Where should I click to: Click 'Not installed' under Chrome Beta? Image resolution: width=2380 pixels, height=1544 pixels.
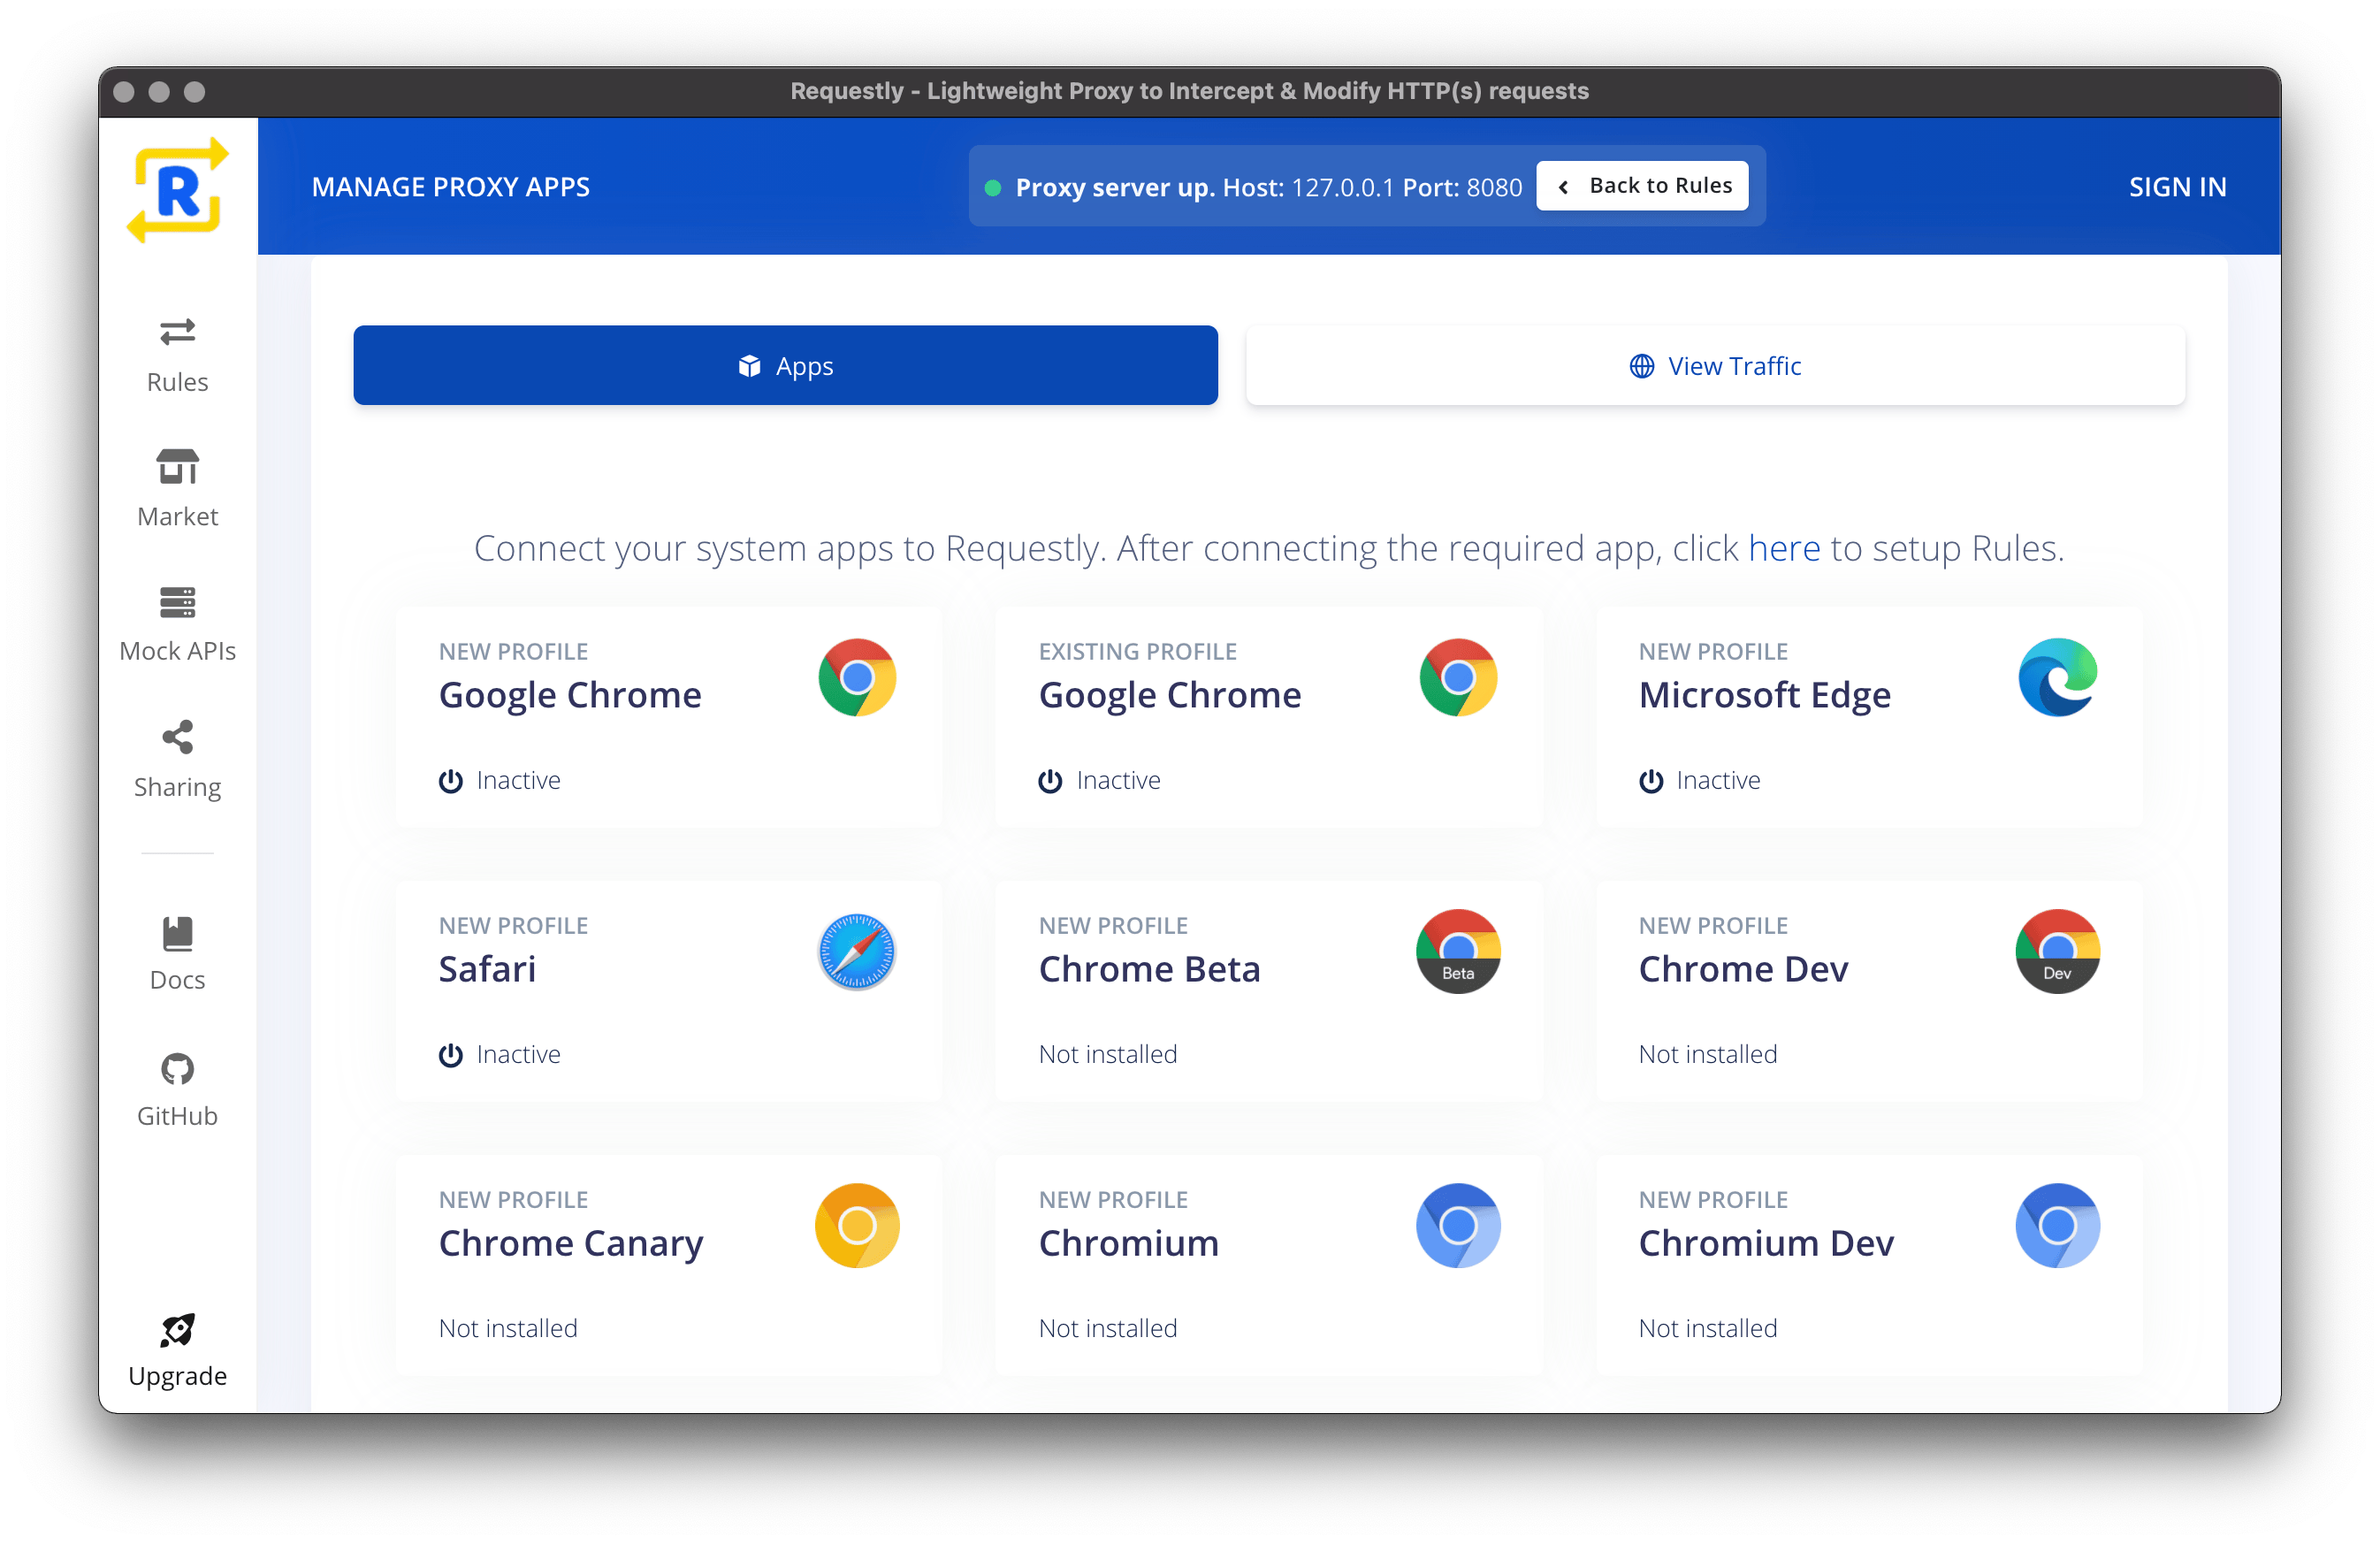click(1108, 1054)
